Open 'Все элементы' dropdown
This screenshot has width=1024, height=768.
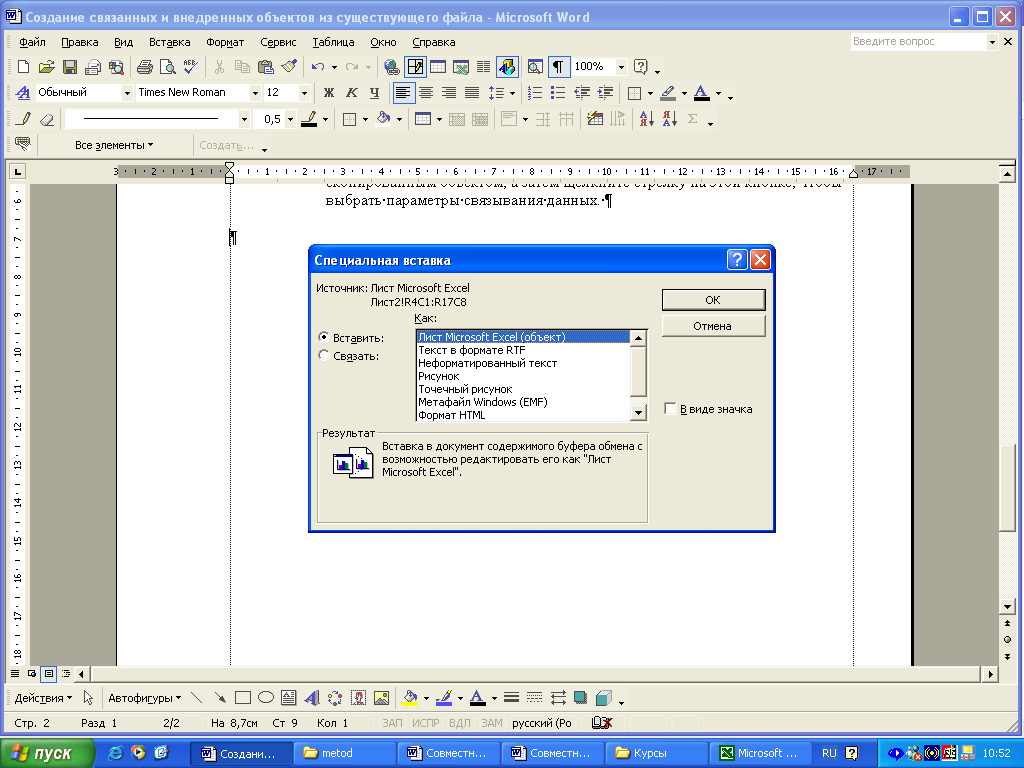point(114,145)
